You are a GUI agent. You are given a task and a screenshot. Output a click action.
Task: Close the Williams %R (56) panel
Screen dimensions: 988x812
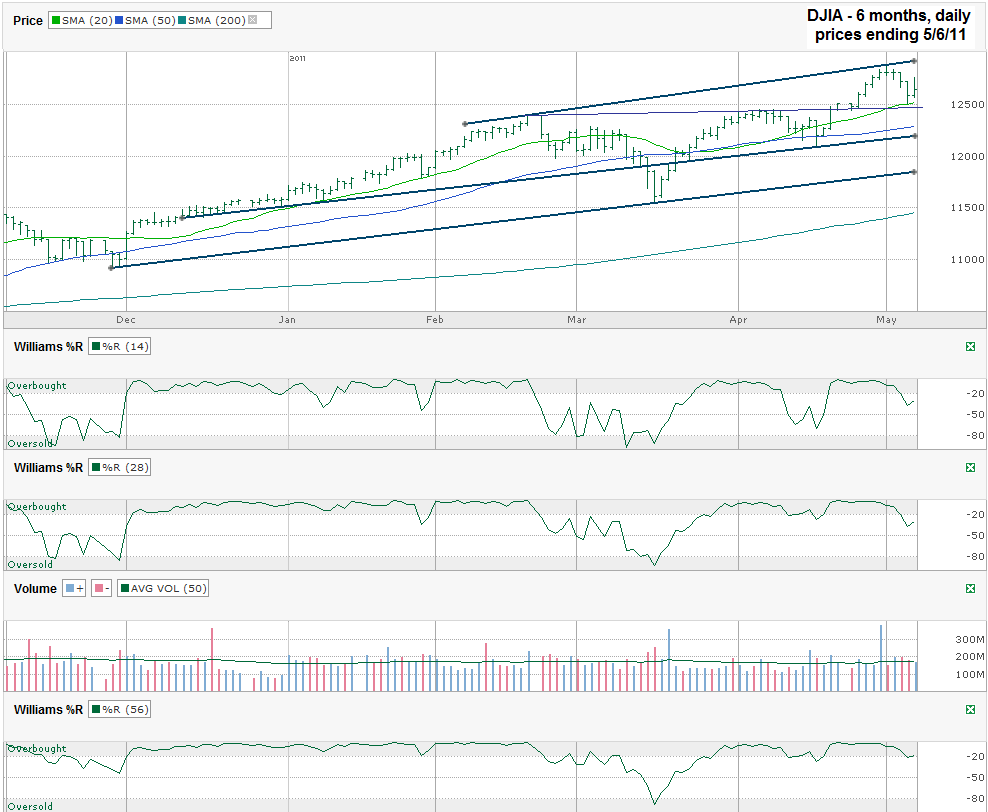(970, 709)
